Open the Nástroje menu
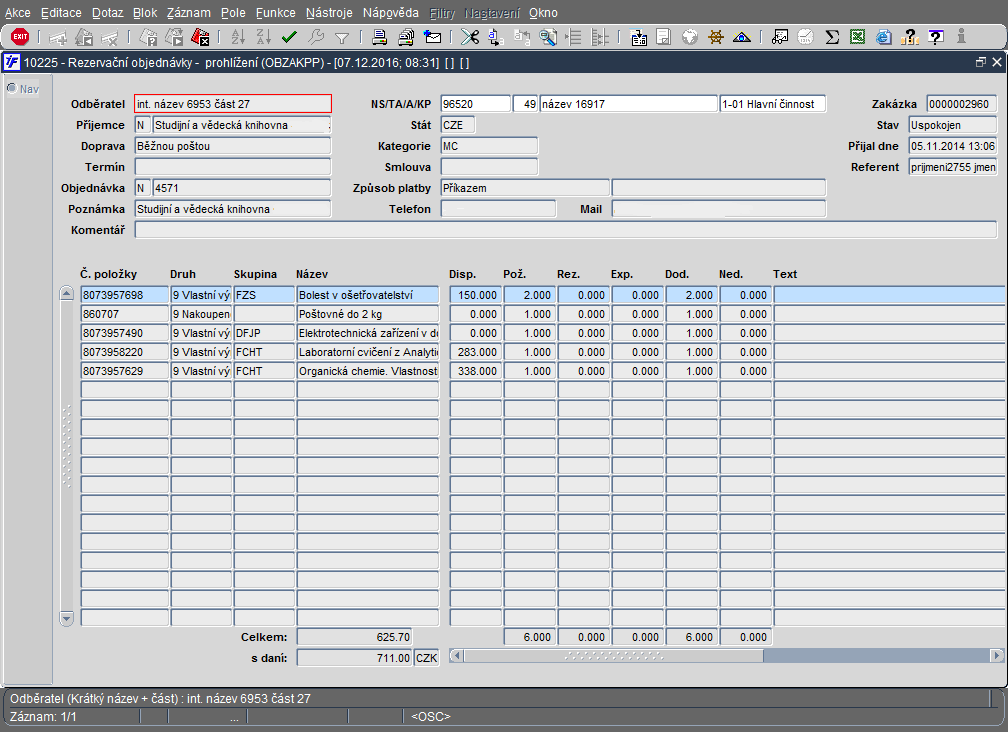Screen dimensions: 1008x732 pyautogui.click(x=329, y=13)
